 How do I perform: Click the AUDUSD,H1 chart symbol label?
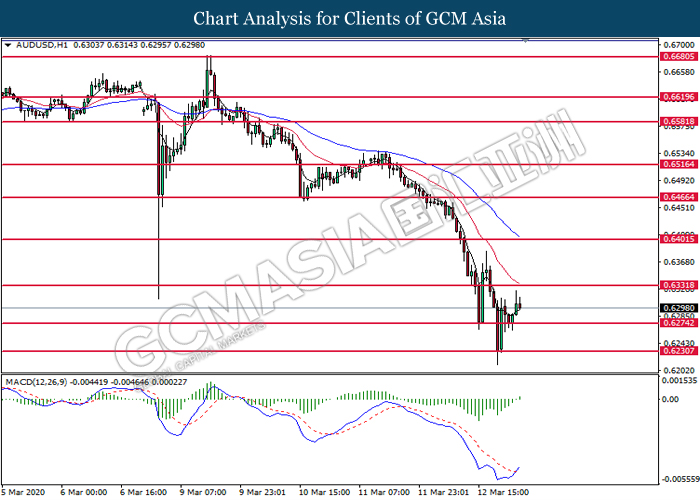42,45
